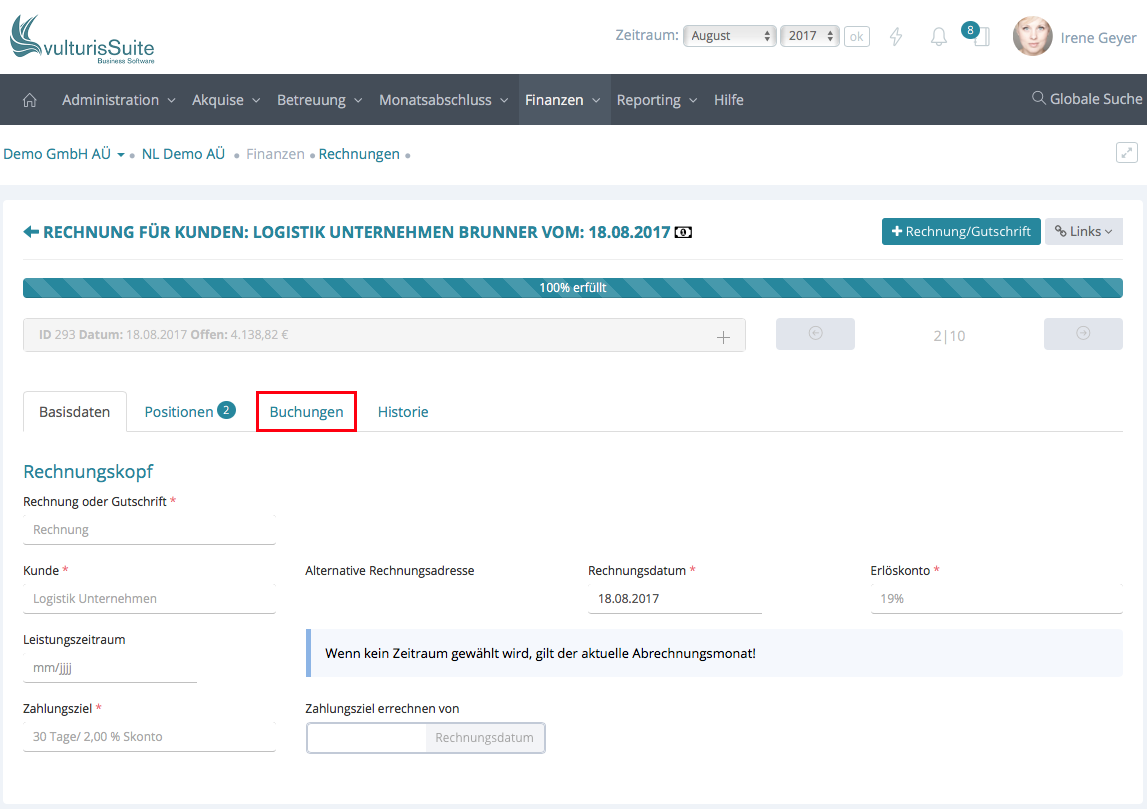Screen dimensions: 1147x809
Task: Click the lightning bolt icon
Action: click(x=896, y=37)
